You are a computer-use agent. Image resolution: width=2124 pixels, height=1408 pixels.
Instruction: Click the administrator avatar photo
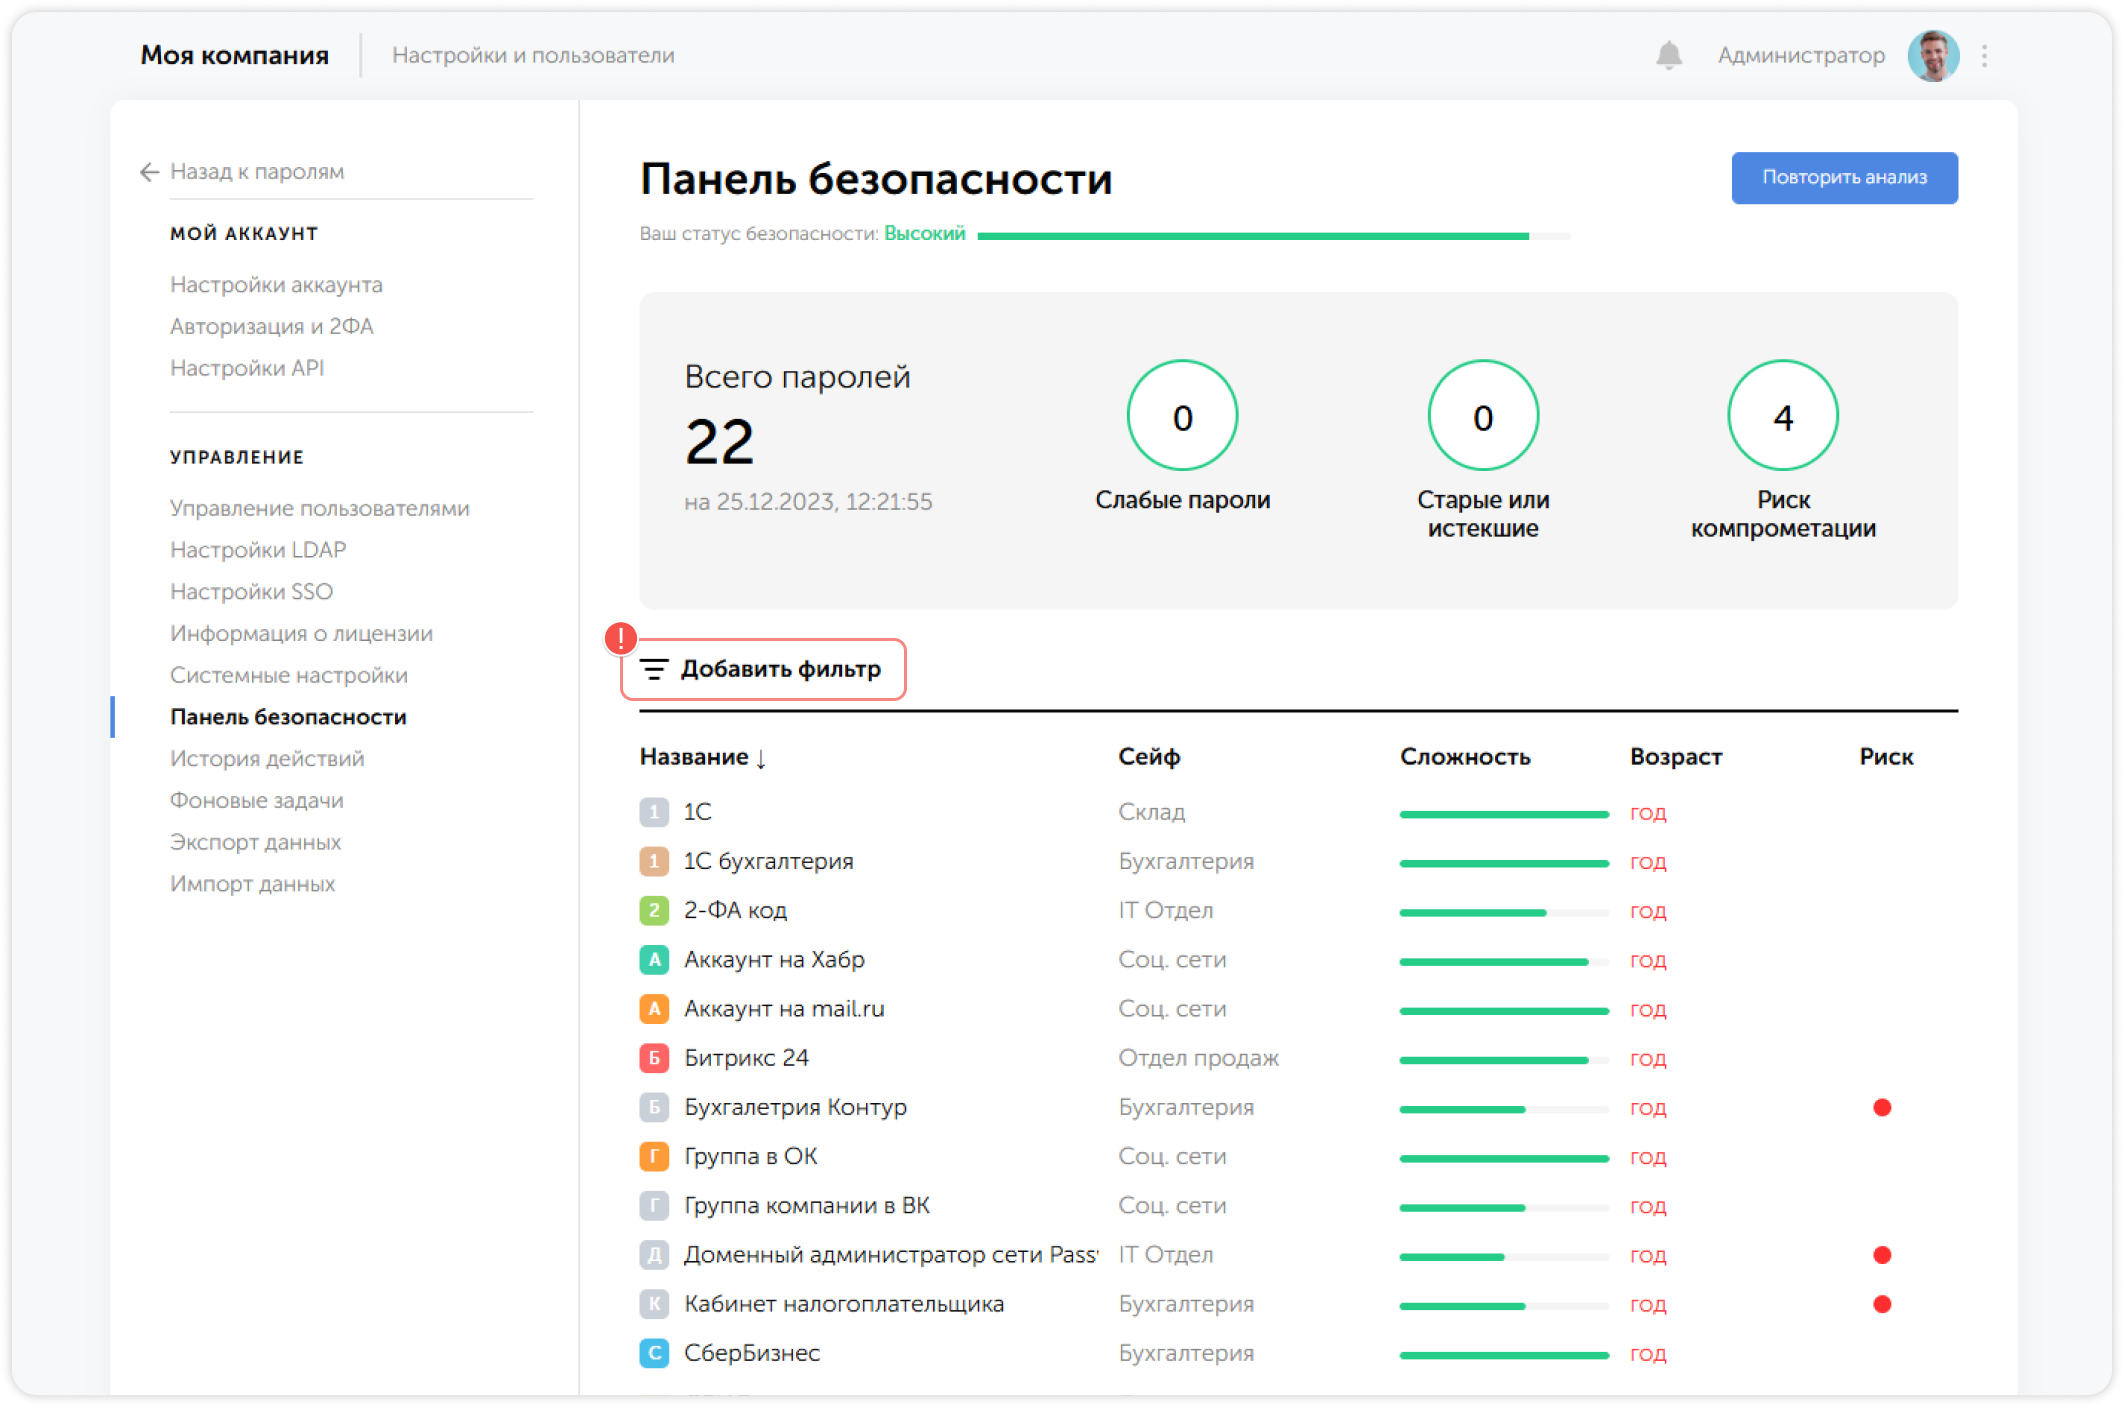[1934, 55]
